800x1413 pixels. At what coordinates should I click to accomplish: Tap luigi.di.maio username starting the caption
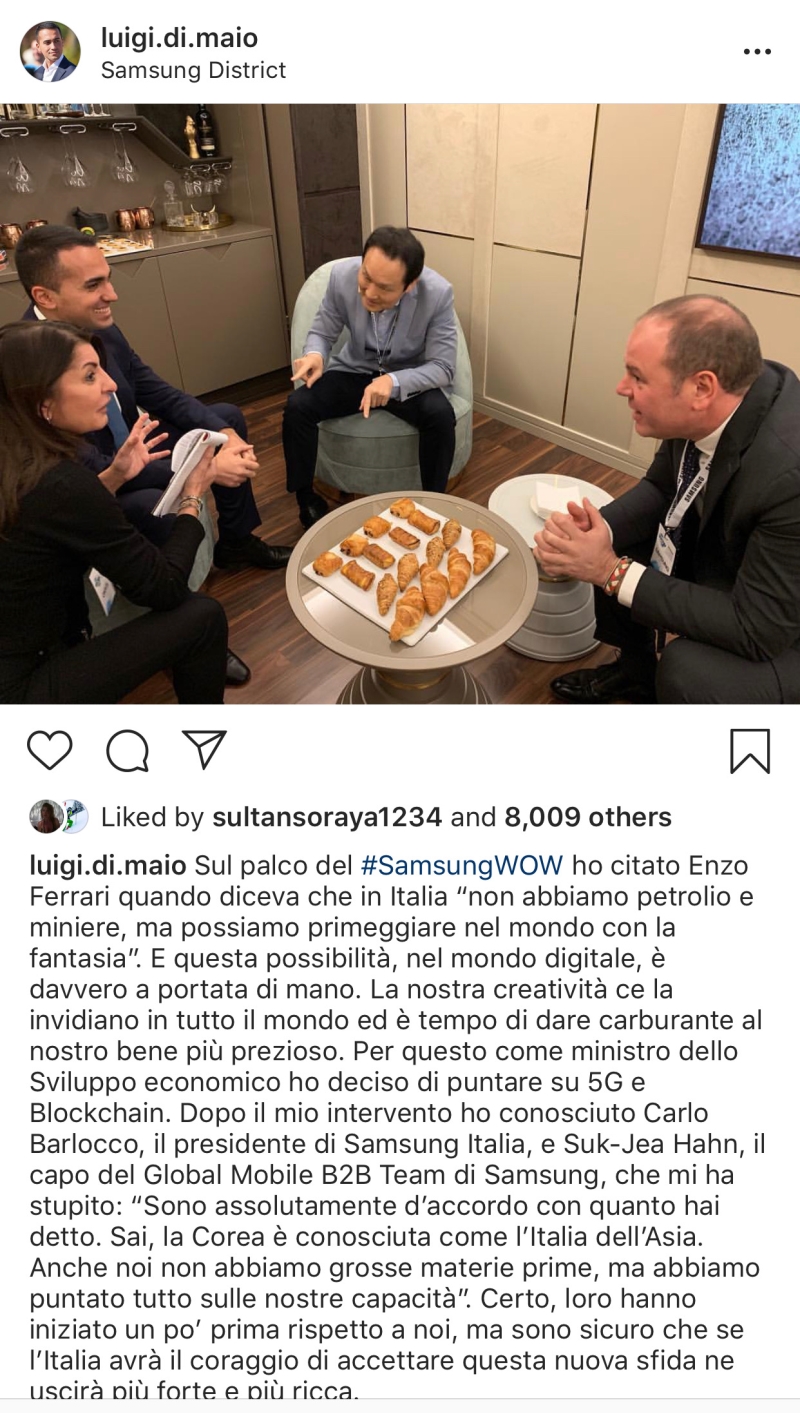click(108, 865)
